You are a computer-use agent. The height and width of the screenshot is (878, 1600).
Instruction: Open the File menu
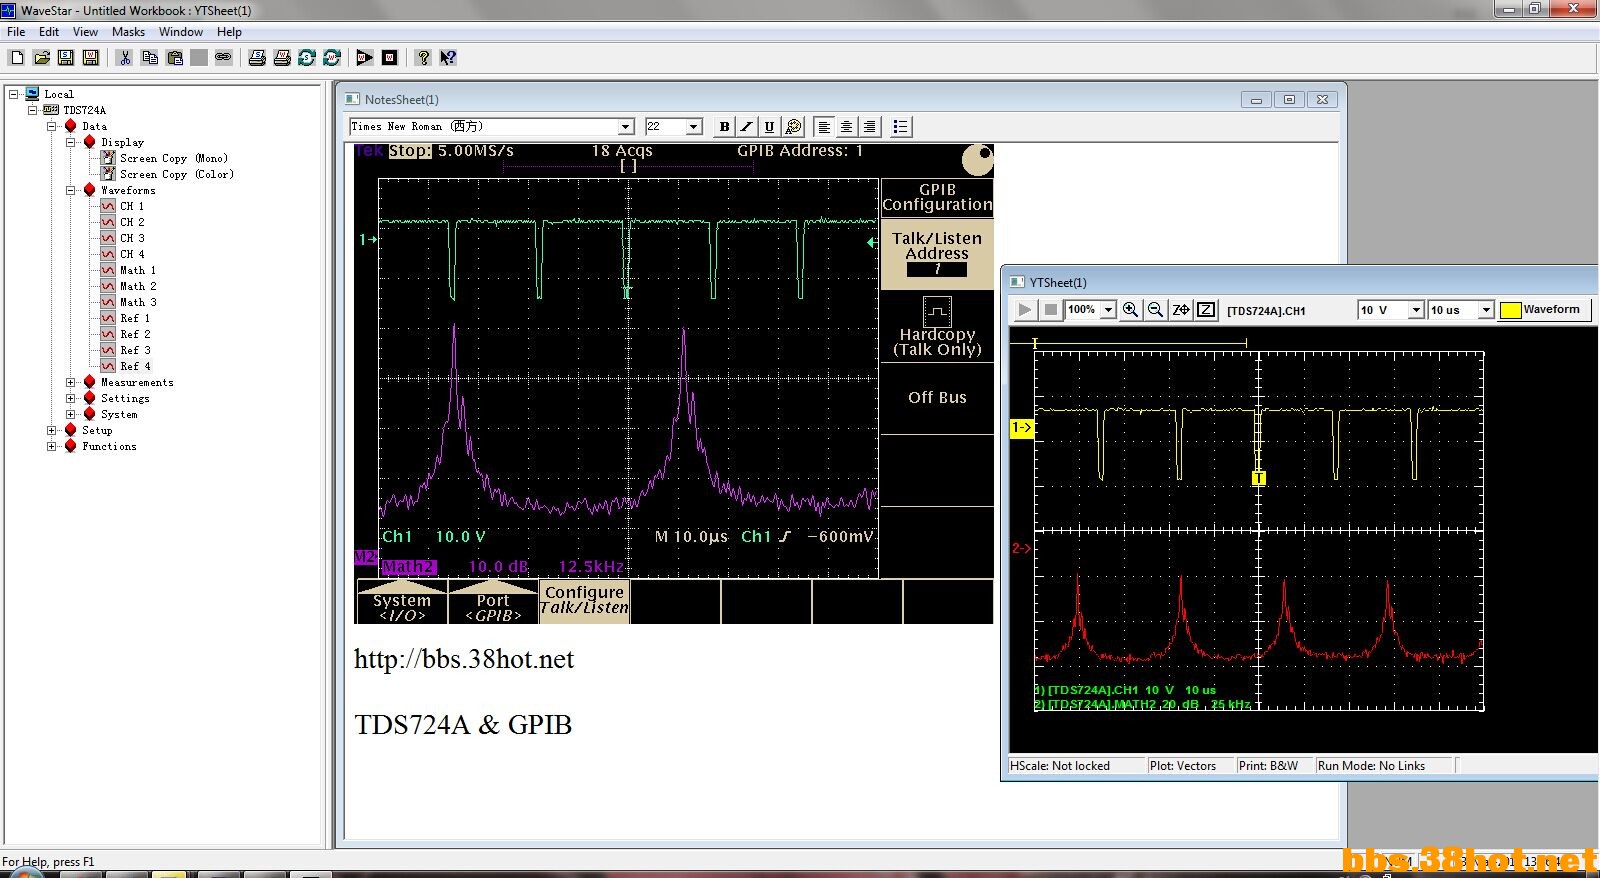[x=16, y=32]
